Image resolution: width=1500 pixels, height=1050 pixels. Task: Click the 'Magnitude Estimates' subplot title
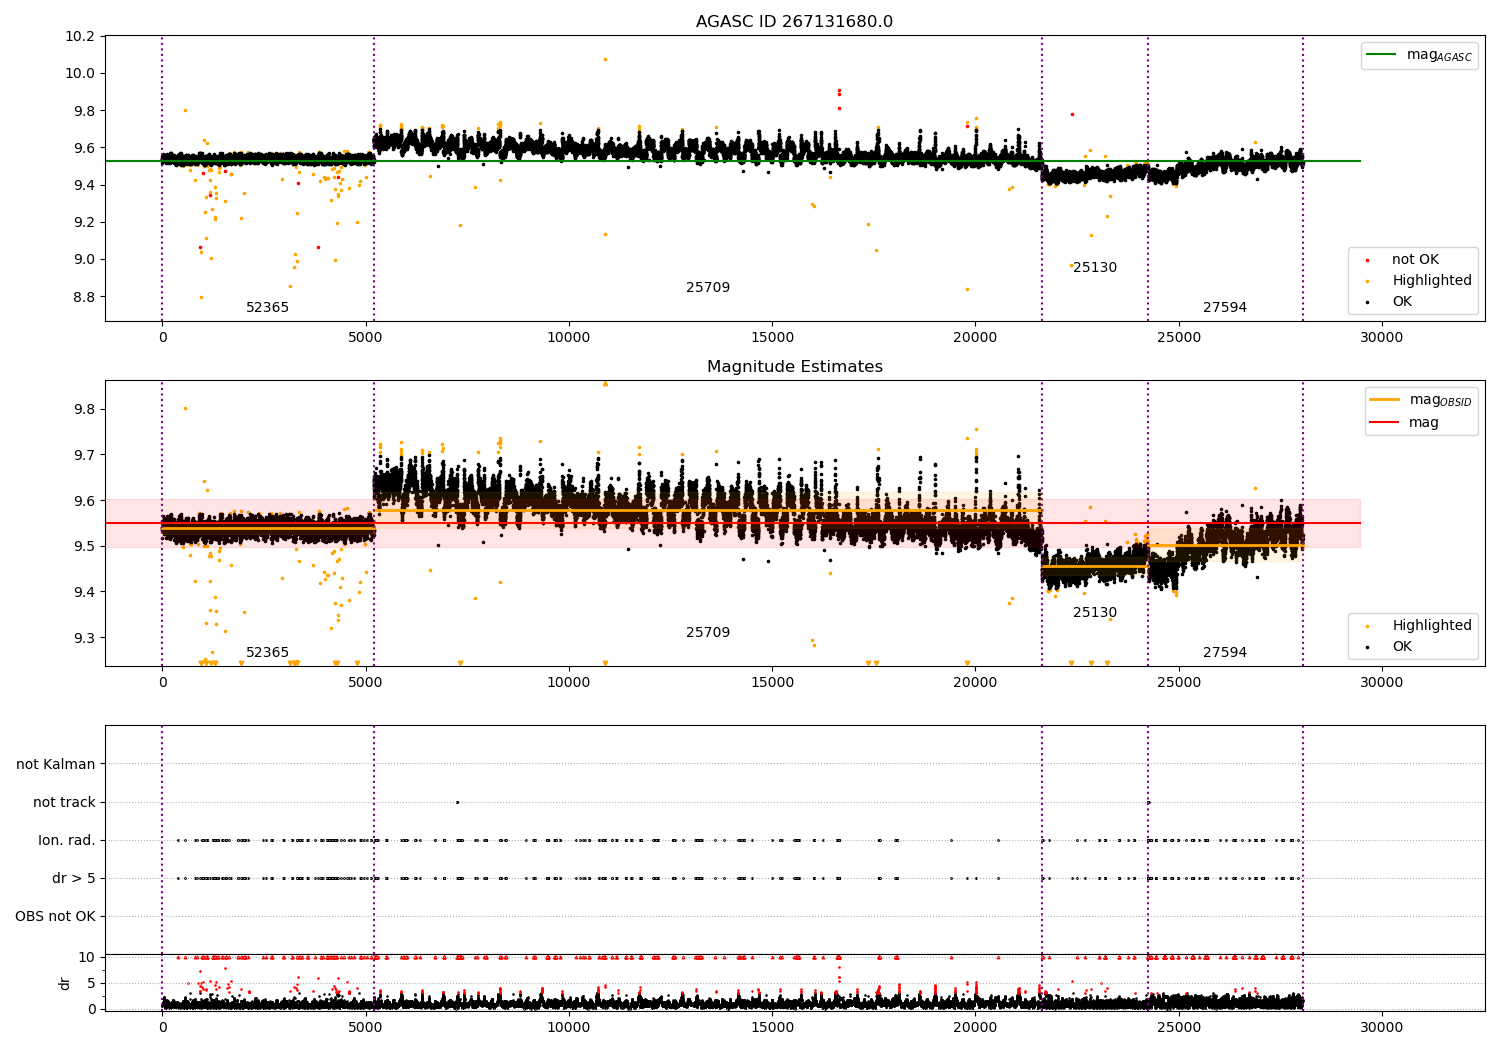[794, 367]
